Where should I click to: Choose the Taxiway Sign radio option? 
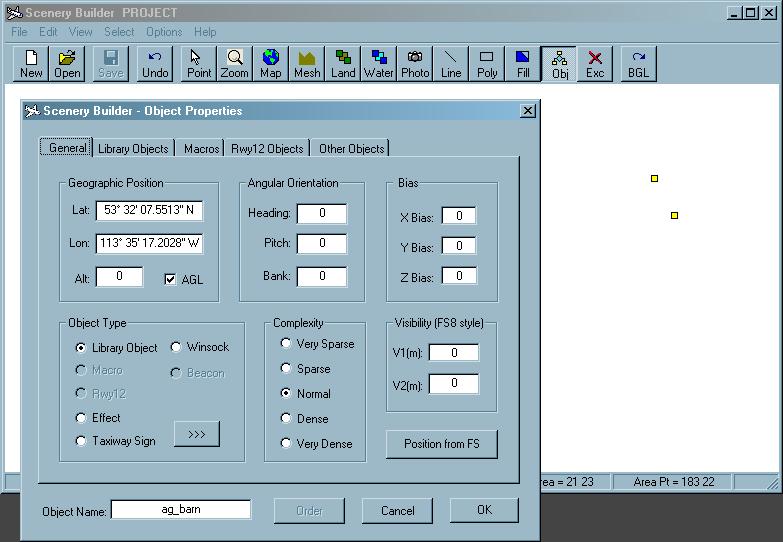[82, 441]
